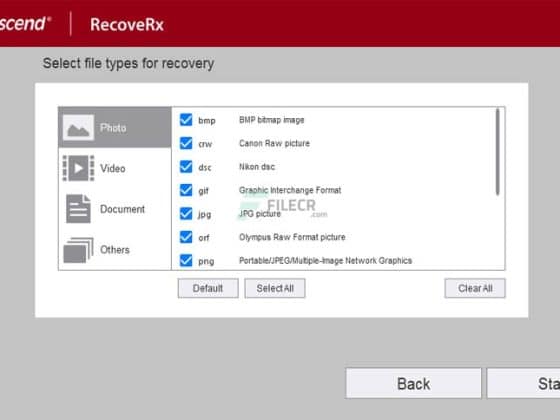
Task: Go to previous step with Back
Action: pos(413,384)
